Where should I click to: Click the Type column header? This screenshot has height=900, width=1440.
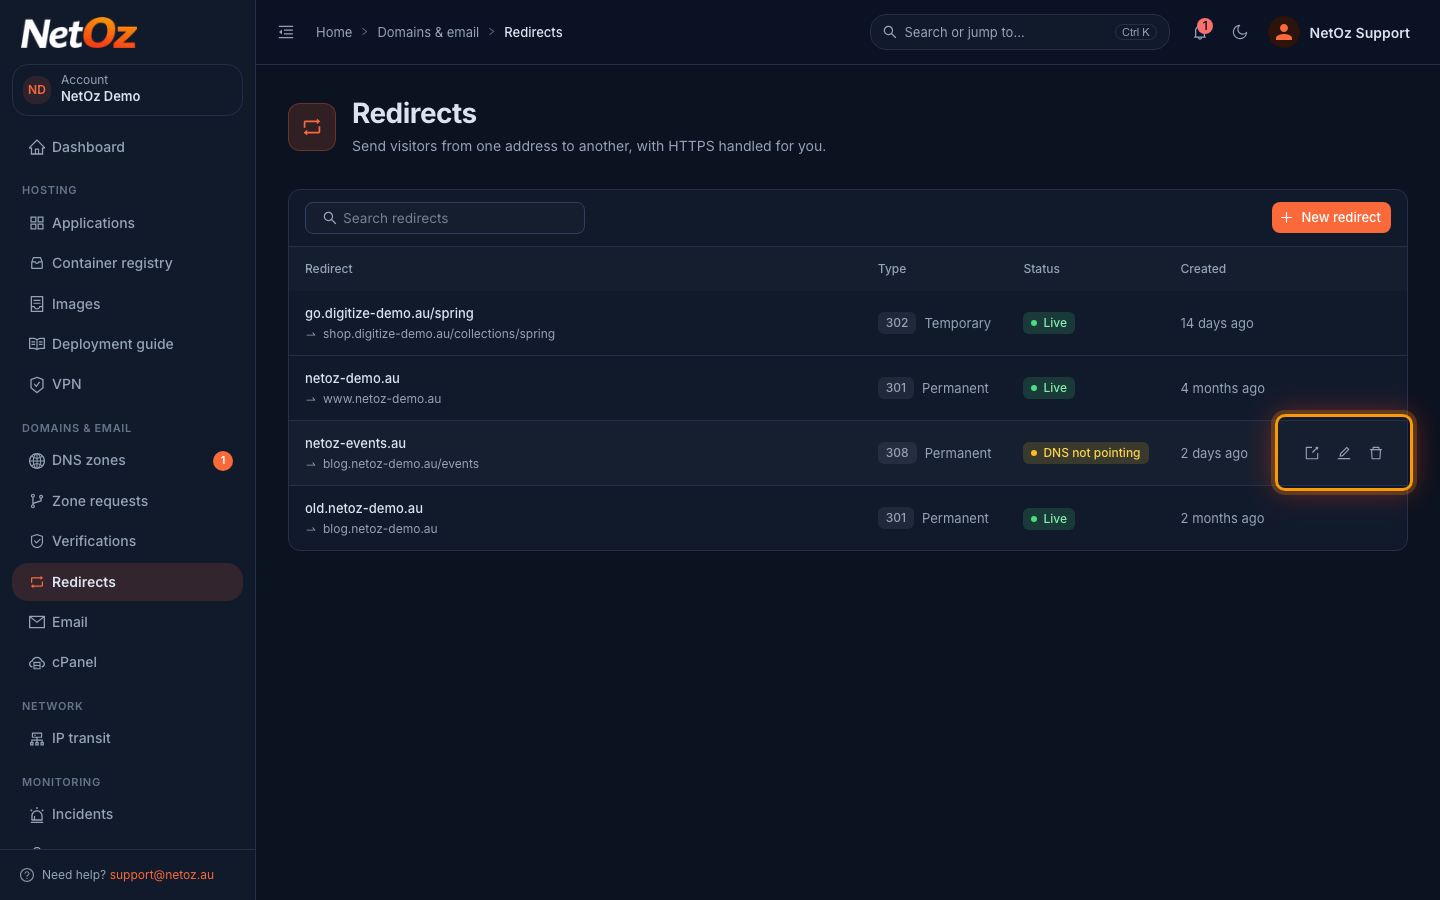[892, 269]
